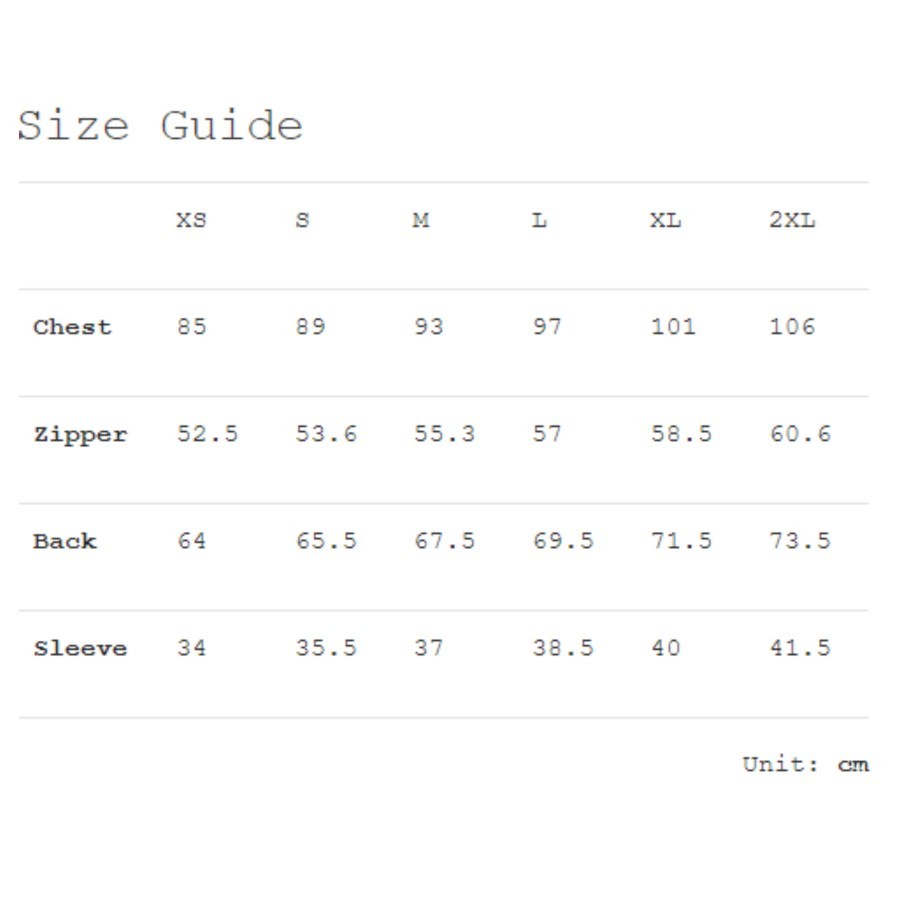Select the 2XL column header
Screen dimensions: 900x900
(x=792, y=220)
